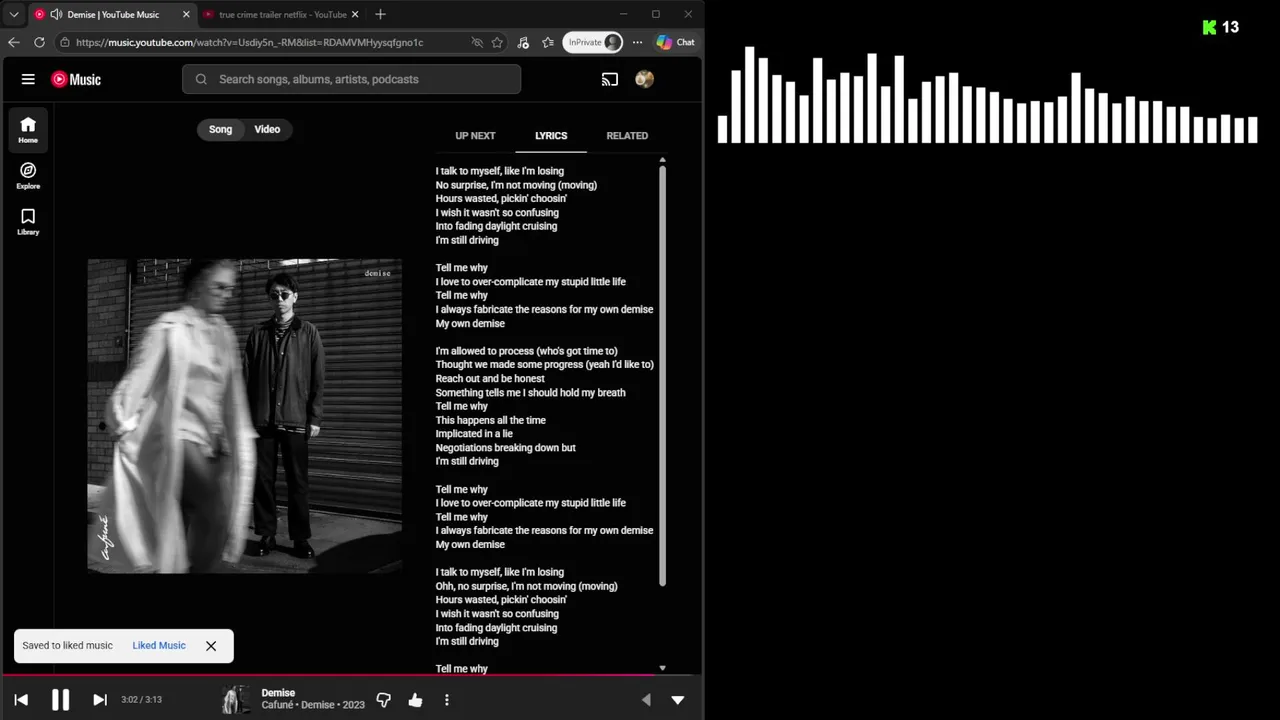Click the browser address bar URL

pyautogui.click(x=250, y=42)
